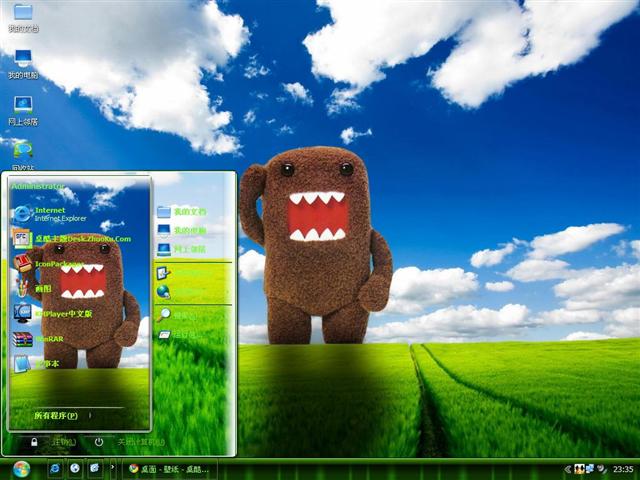Click the network computers tray icon
640x480 pixels.
click(x=590, y=469)
